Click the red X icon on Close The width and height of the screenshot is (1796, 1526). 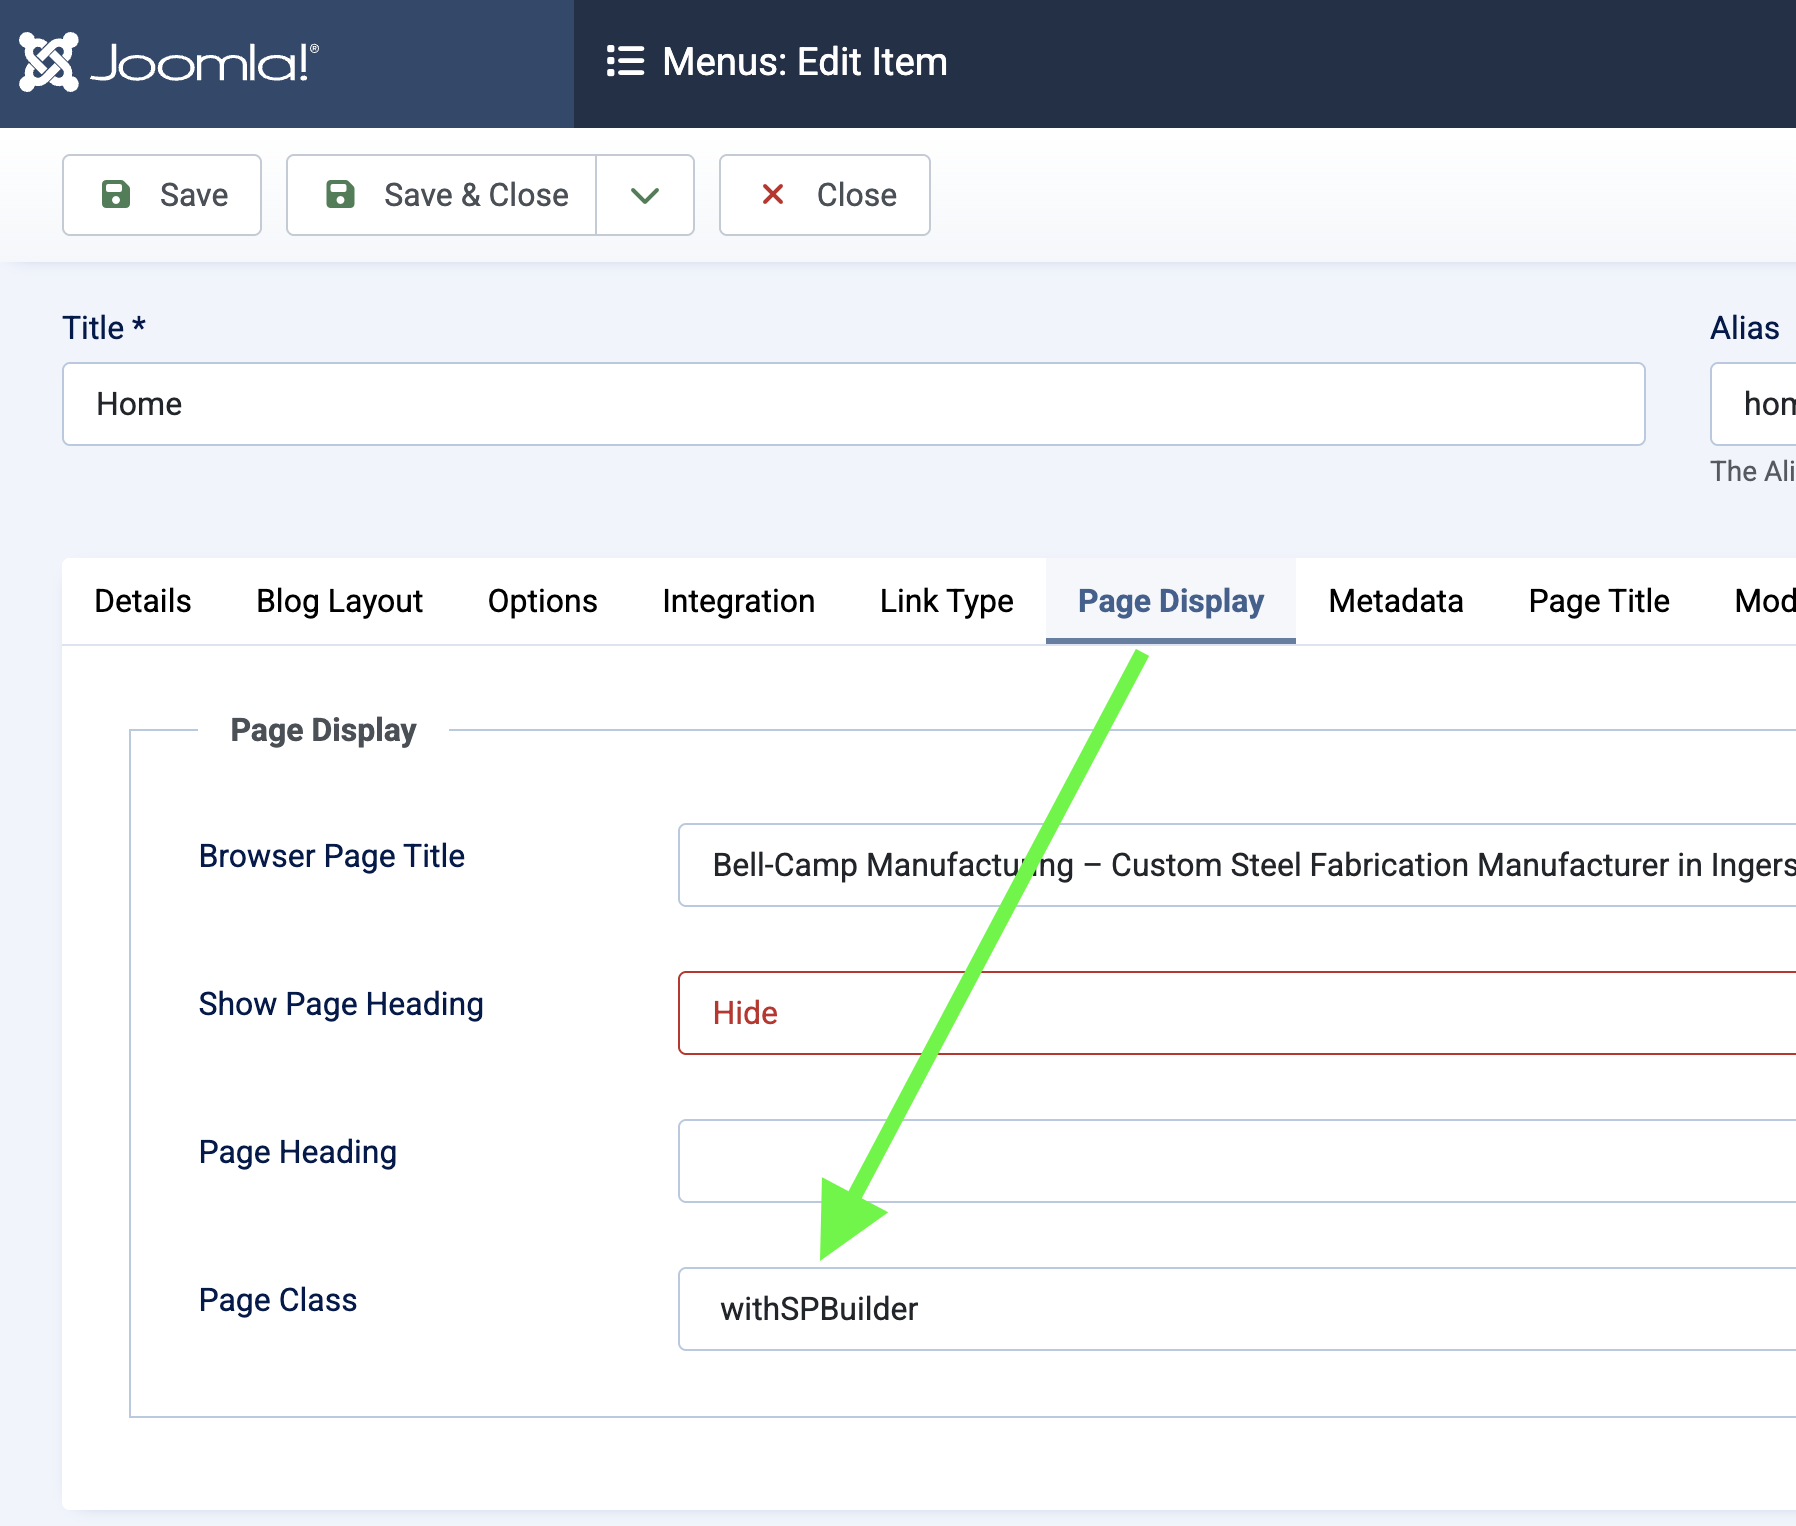coord(772,194)
